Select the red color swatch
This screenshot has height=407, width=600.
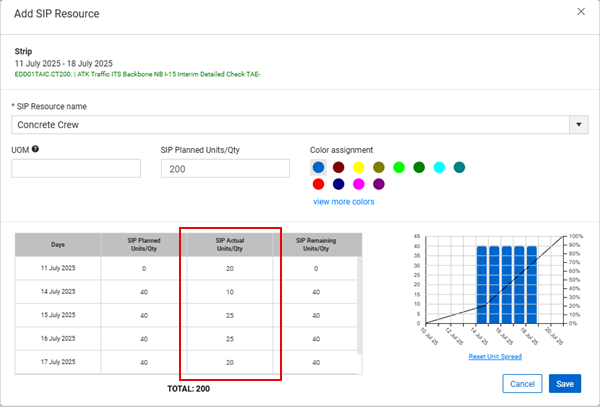pos(318,184)
